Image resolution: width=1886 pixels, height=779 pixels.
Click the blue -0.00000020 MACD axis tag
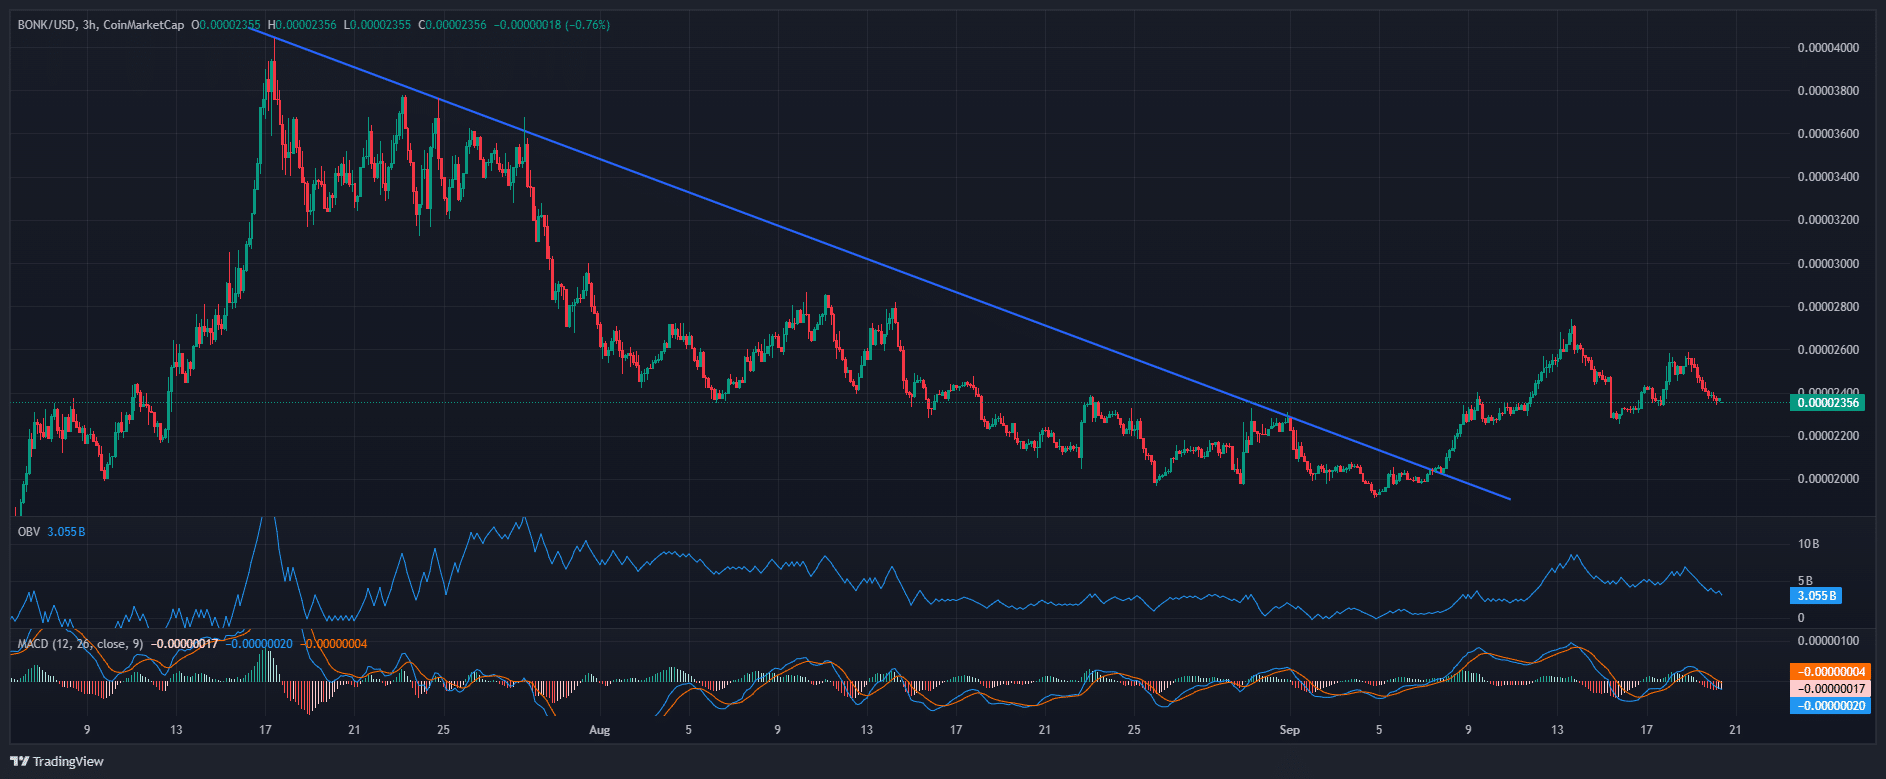coord(1828,705)
